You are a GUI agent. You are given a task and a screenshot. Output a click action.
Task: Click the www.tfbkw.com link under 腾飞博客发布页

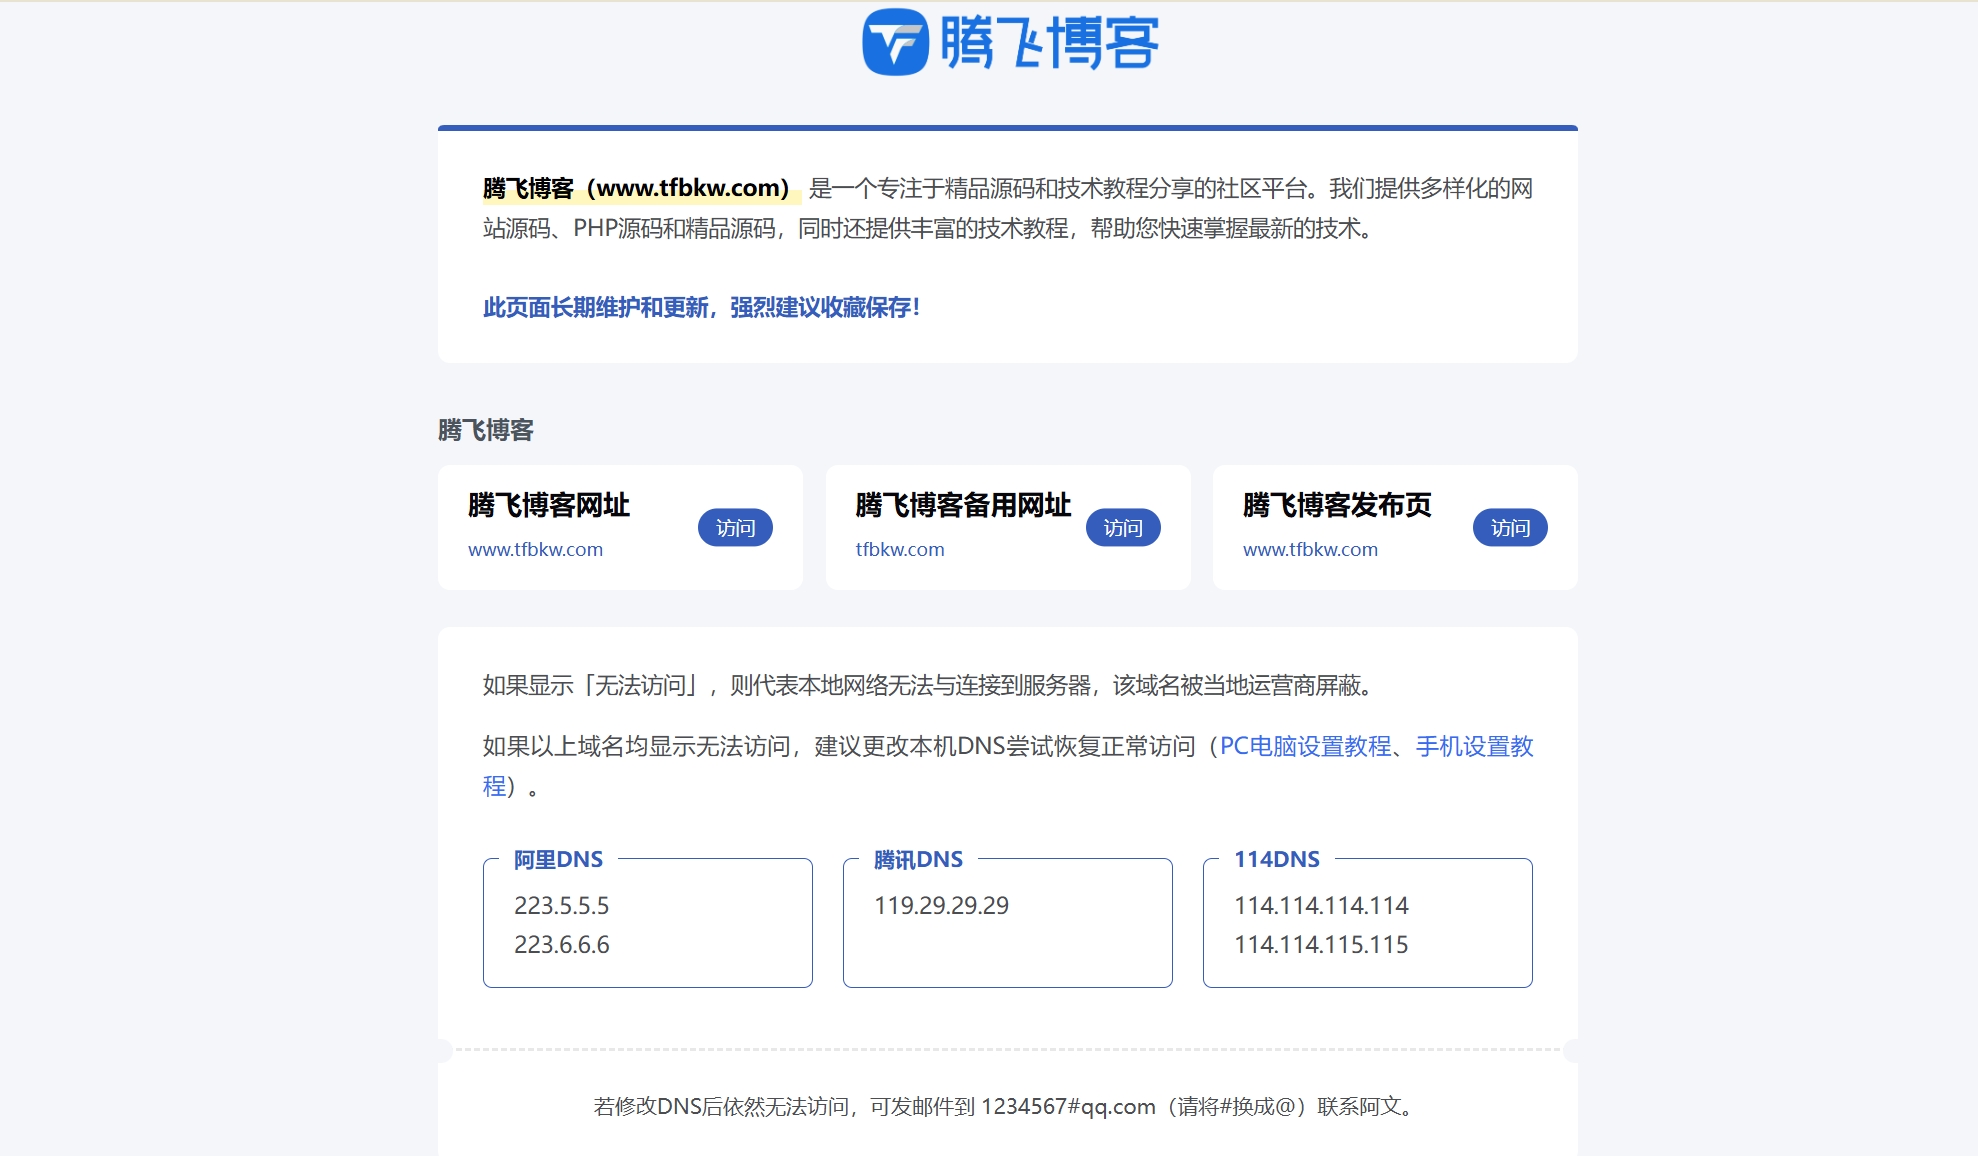(1310, 549)
